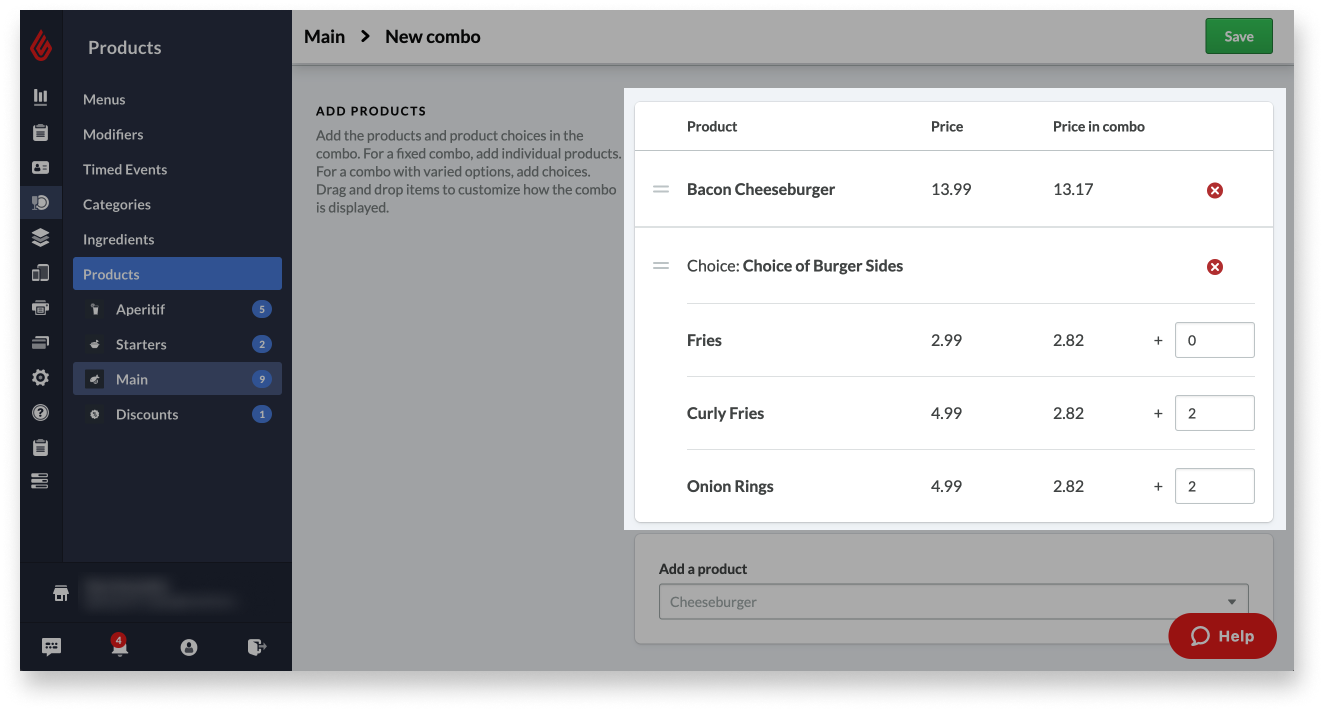Open notifications bell showing 4 alerts

tap(119, 648)
